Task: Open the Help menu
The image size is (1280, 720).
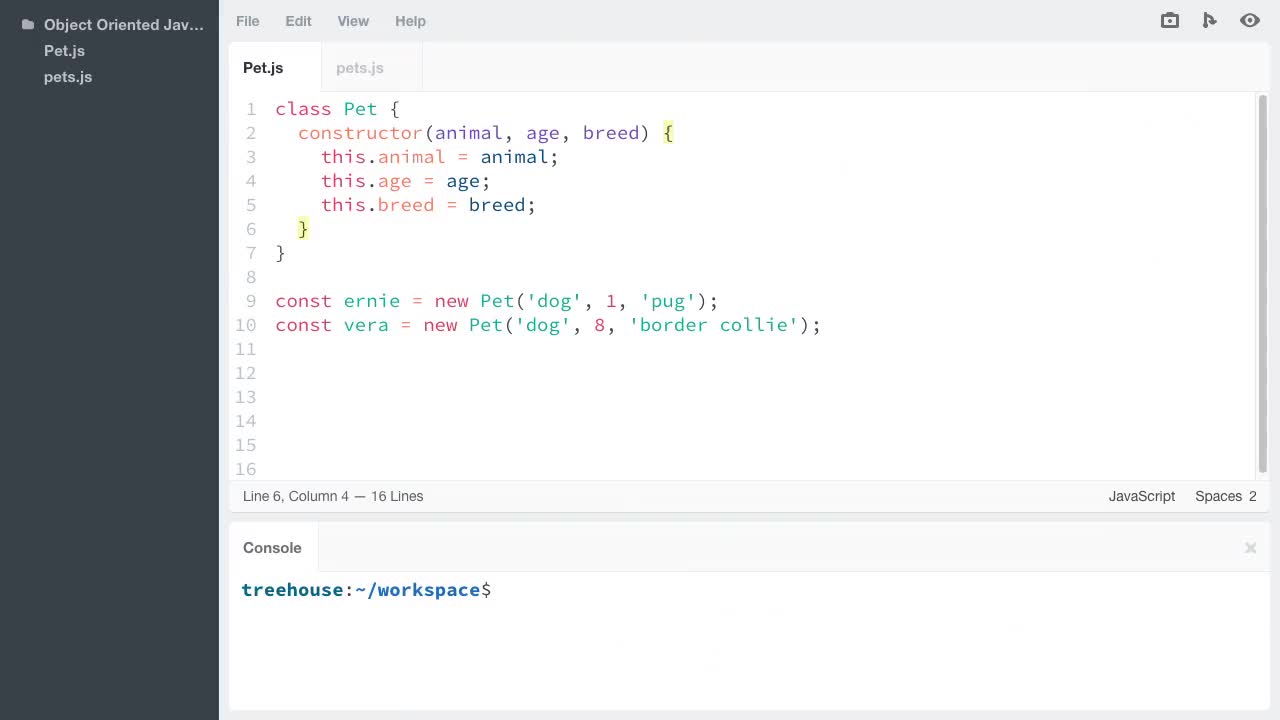Action: 410,21
